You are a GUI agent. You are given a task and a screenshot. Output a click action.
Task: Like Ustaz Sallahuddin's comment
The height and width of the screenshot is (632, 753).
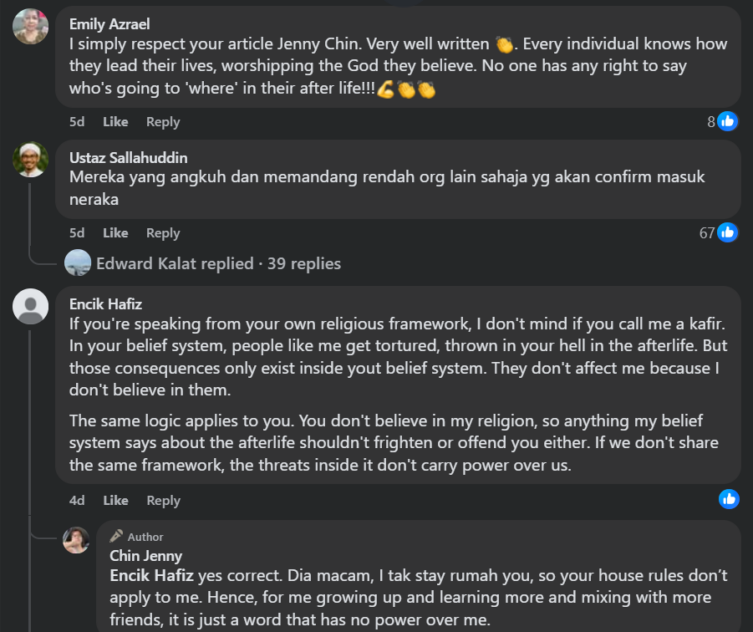click(115, 233)
